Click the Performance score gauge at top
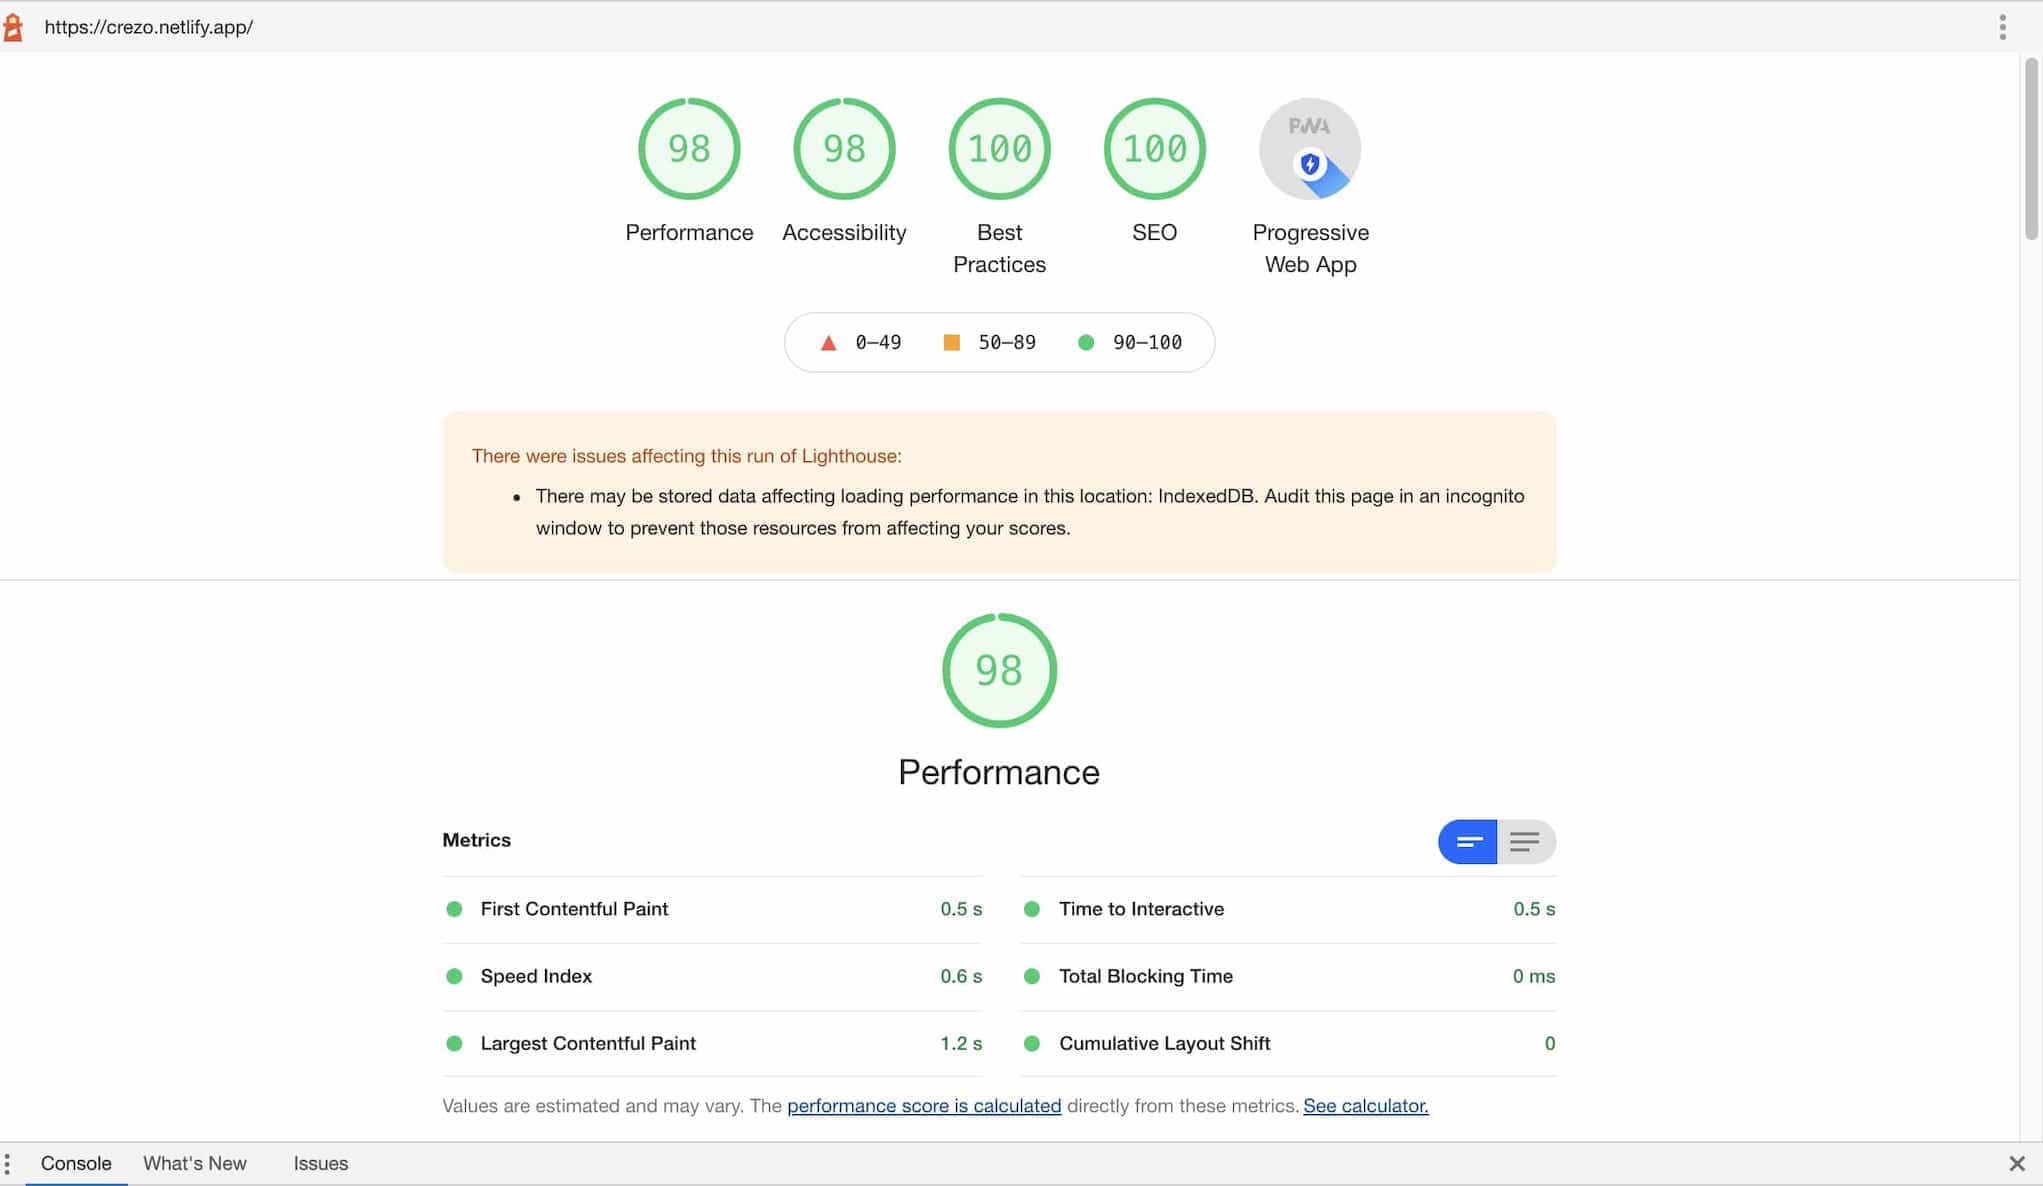Viewport: 2043px width, 1186px height. (x=689, y=149)
